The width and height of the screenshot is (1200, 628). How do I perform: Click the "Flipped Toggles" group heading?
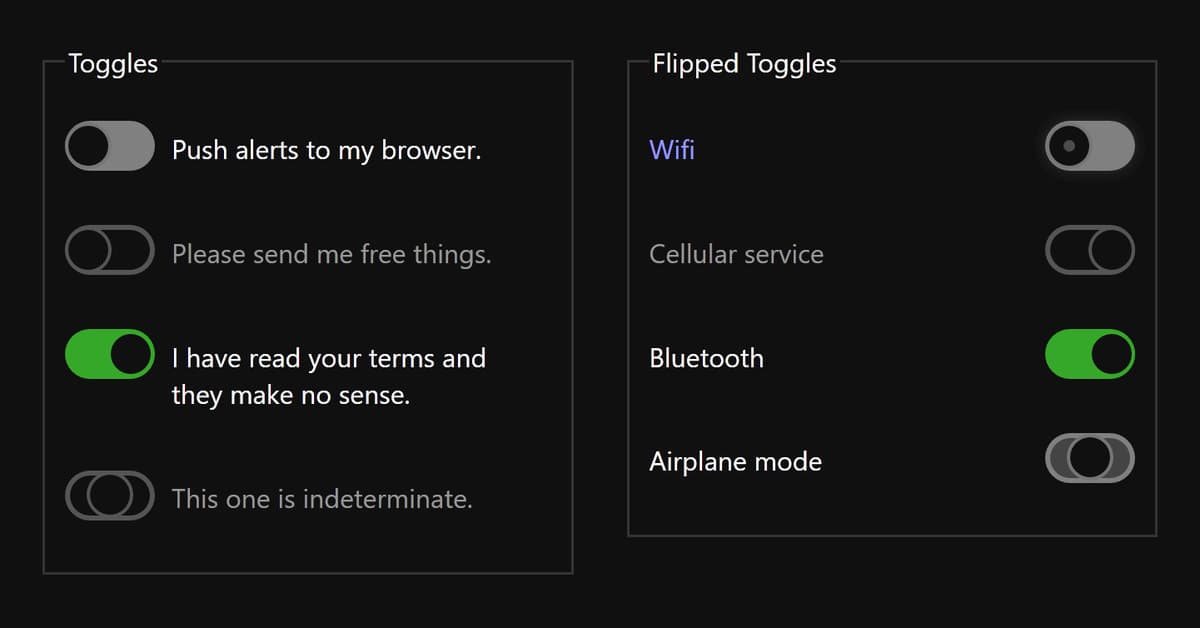(x=744, y=64)
